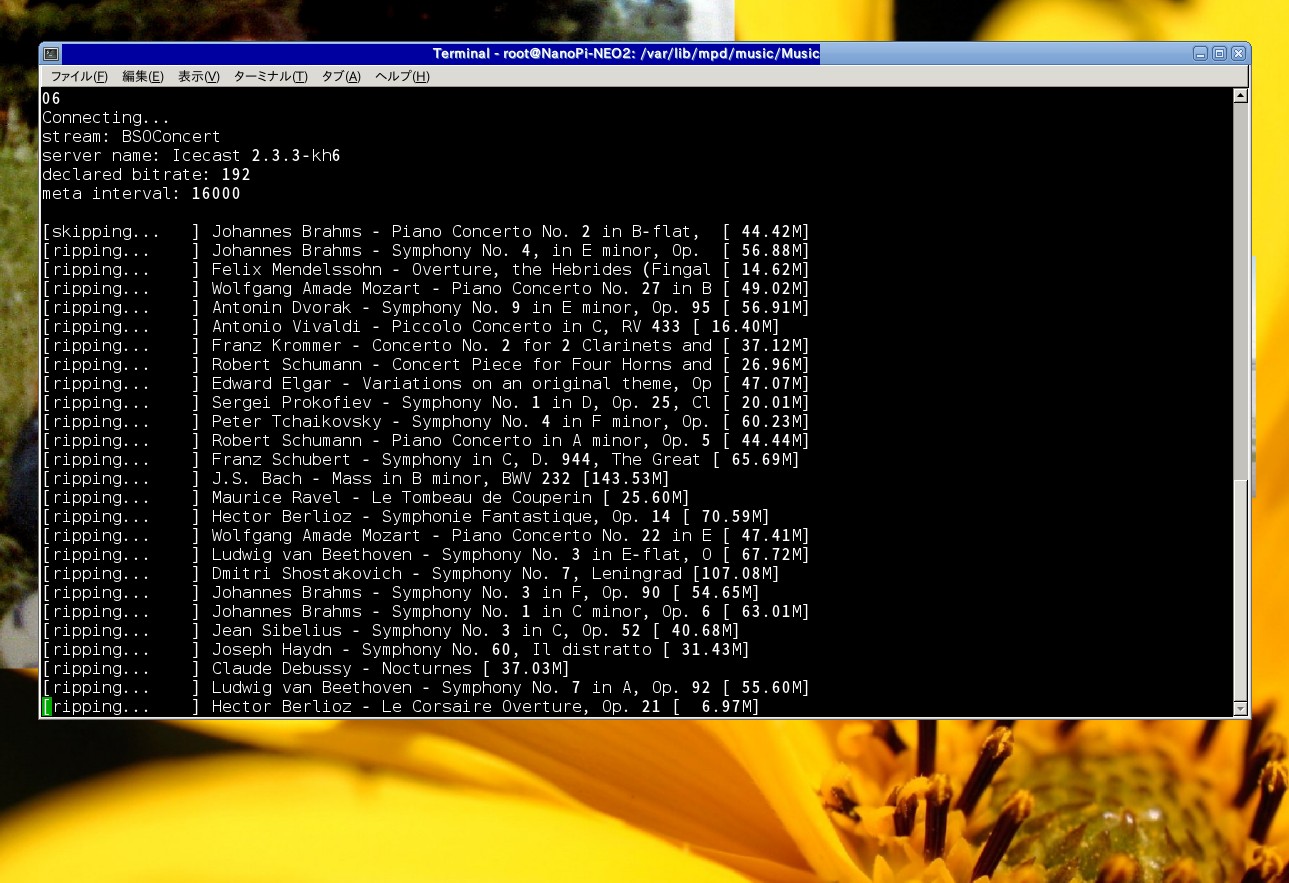The width and height of the screenshot is (1289, 883).
Task: Open the terminal window menu icon
Action: click(51, 54)
